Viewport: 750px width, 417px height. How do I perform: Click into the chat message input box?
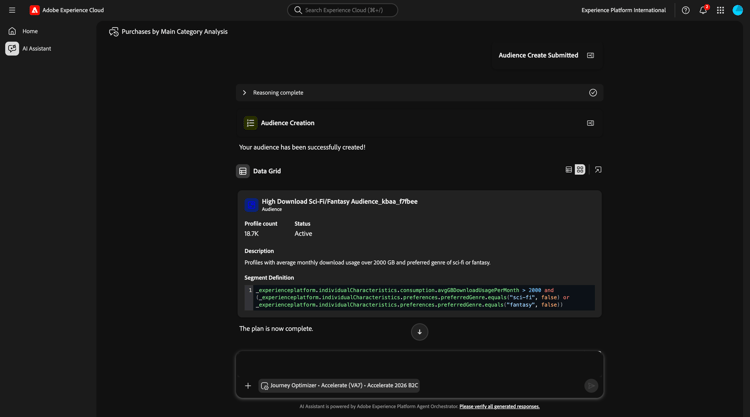(419, 364)
